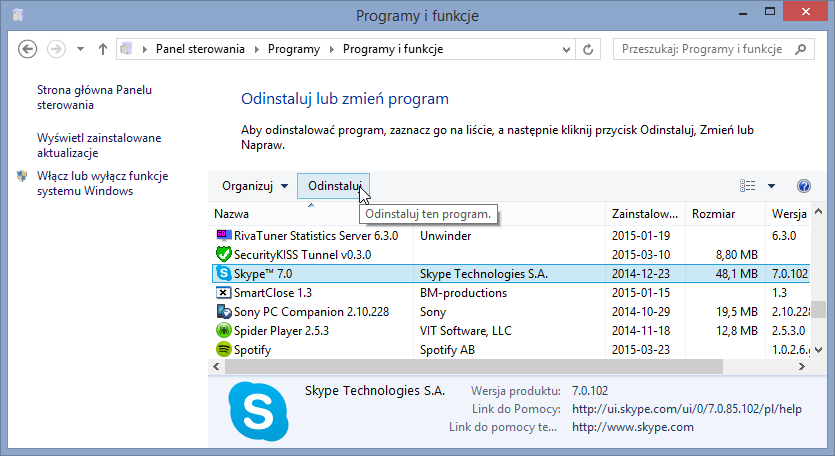Click the Odinstaluj button
Screen dimensions: 835x456
(x=333, y=186)
